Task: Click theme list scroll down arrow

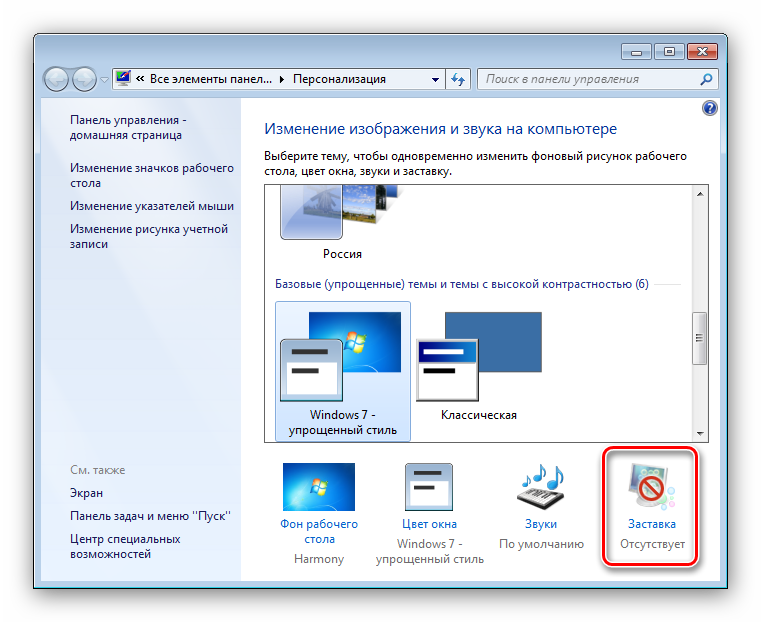Action: point(700,433)
